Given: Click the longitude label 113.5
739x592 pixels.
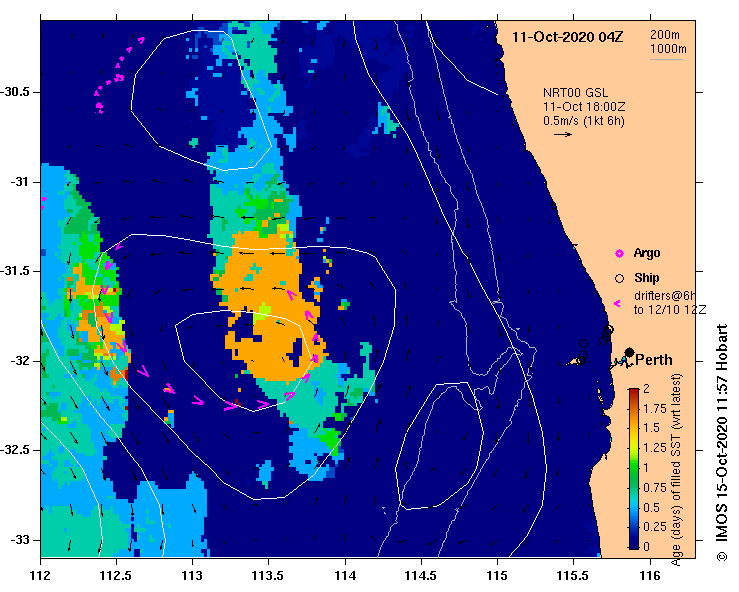Looking at the screenshot, I should click(x=269, y=575).
